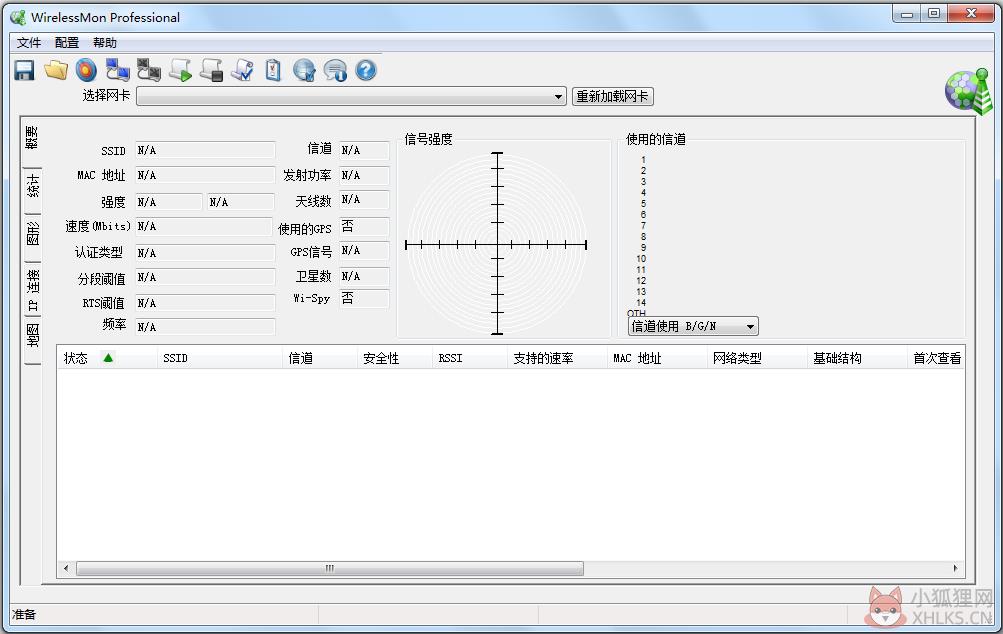Sort by the RSSI column header
Viewport: 1003px width, 634px height.
coord(470,358)
